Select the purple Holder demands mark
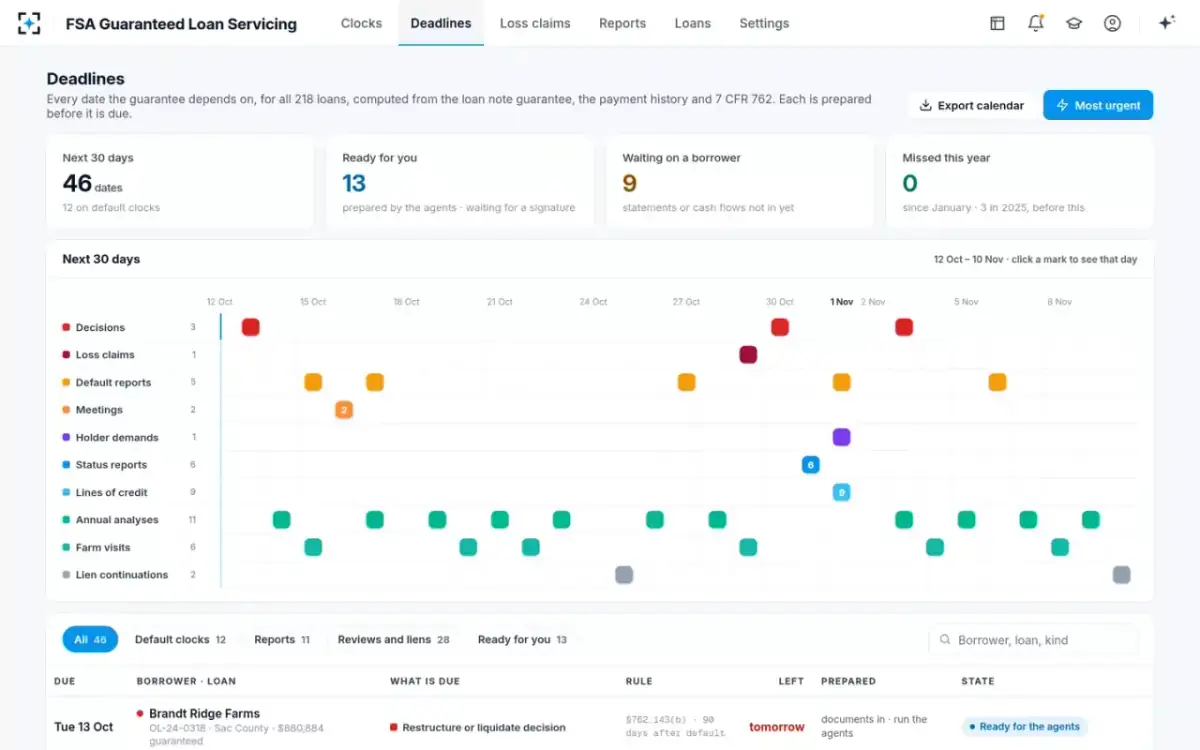This screenshot has width=1200, height=750. coord(841,437)
